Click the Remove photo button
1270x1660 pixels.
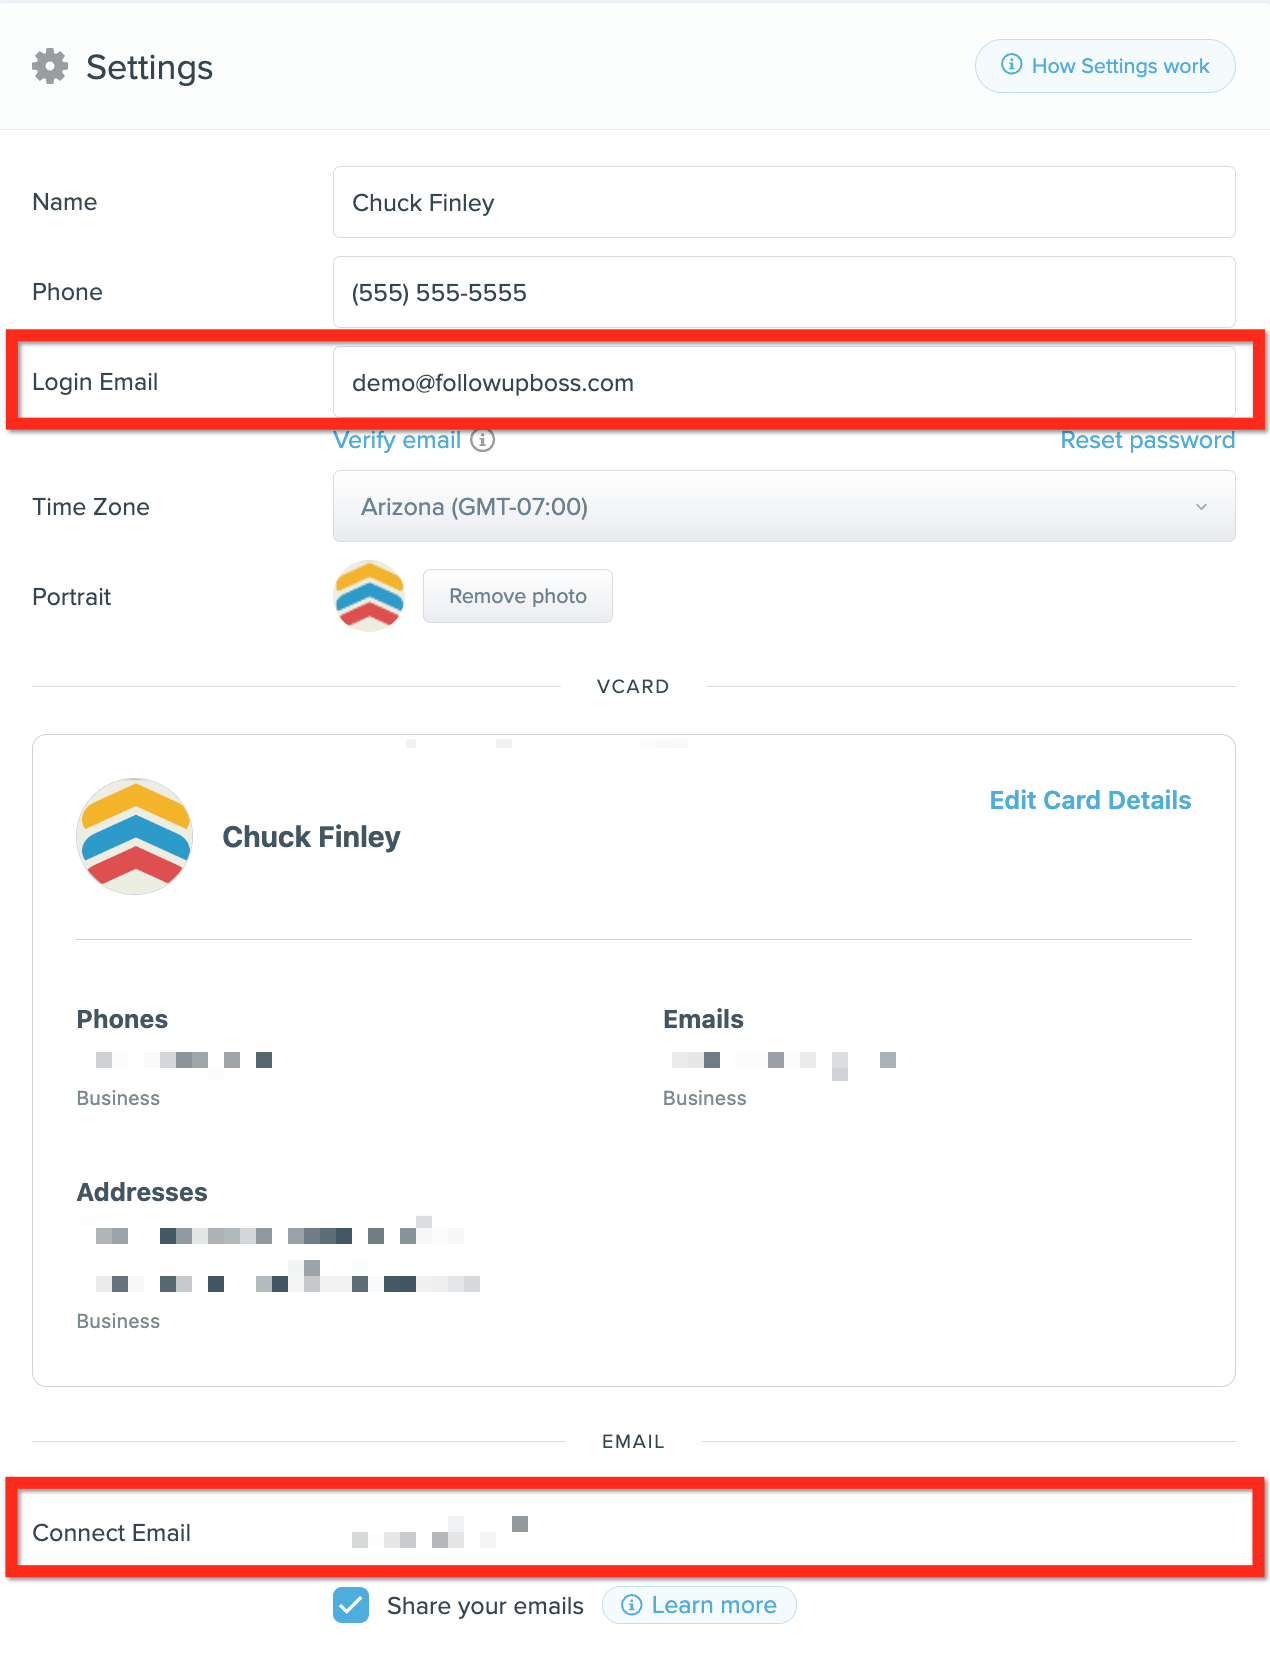(518, 596)
